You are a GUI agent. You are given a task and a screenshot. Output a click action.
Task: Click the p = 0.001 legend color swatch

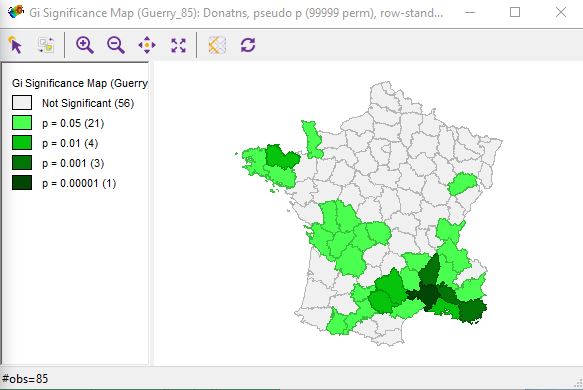(x=22, y=163)
